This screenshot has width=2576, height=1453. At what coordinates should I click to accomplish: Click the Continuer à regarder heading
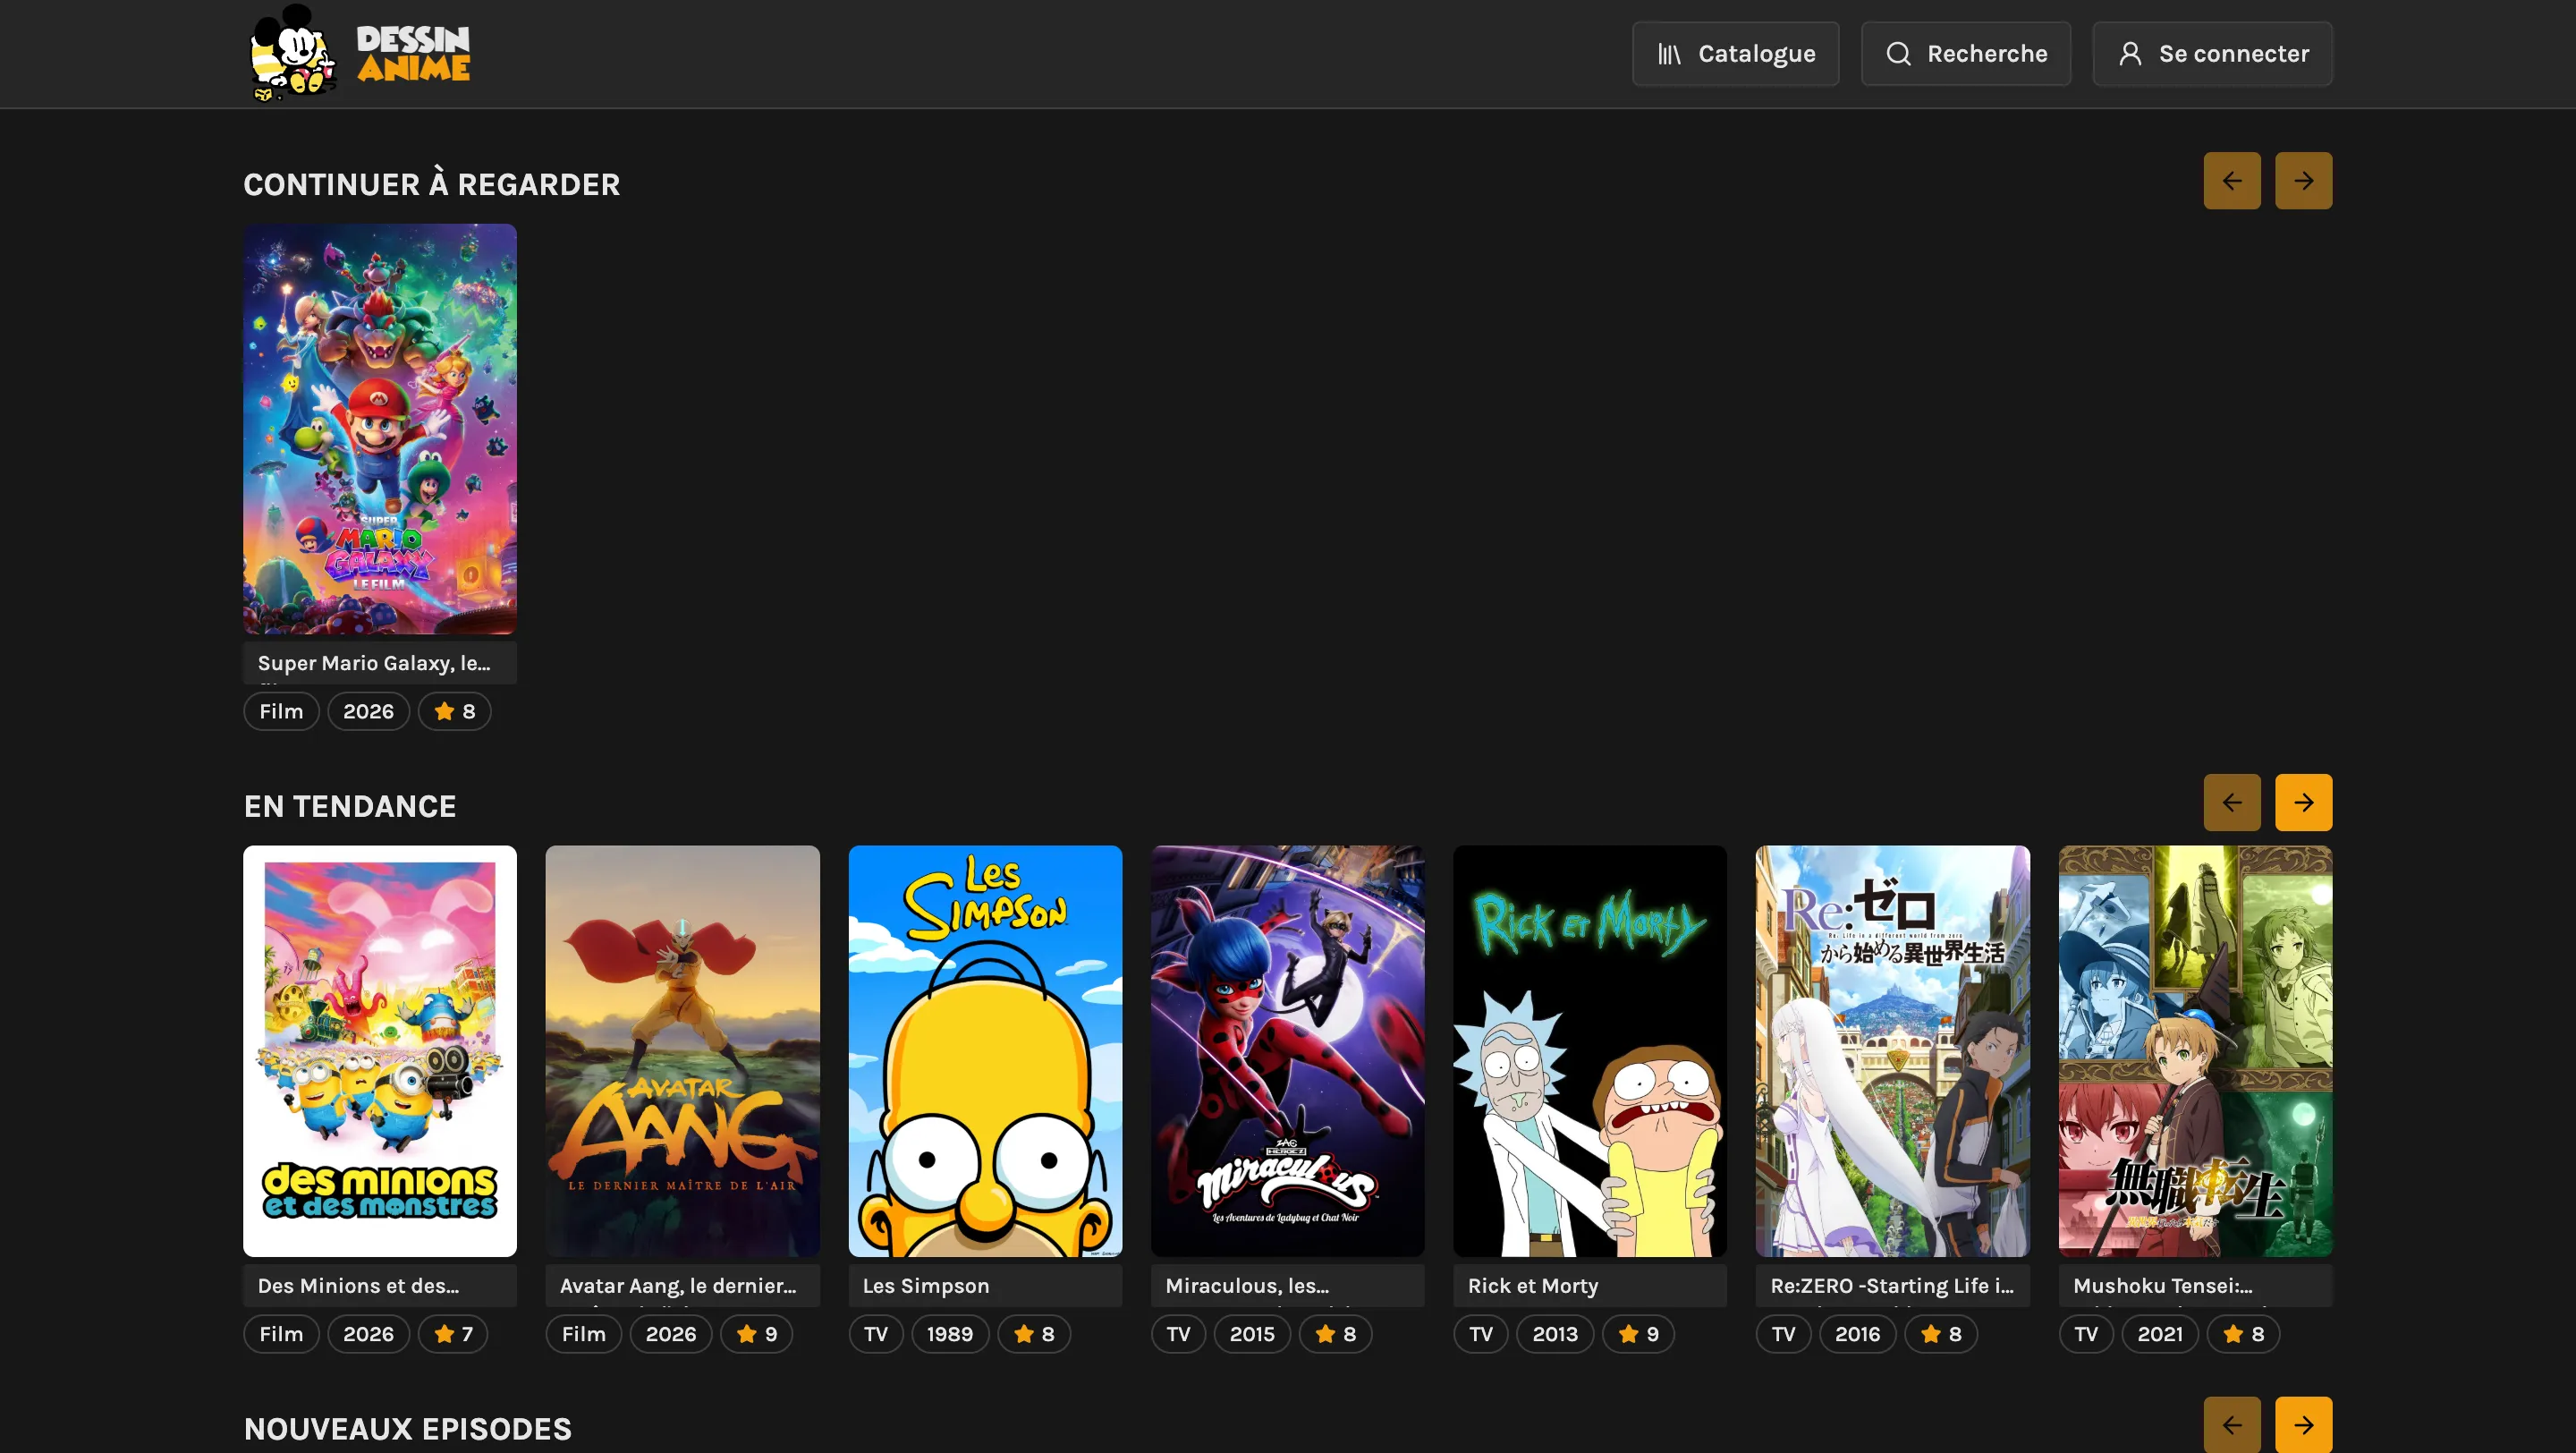point(432,184)
